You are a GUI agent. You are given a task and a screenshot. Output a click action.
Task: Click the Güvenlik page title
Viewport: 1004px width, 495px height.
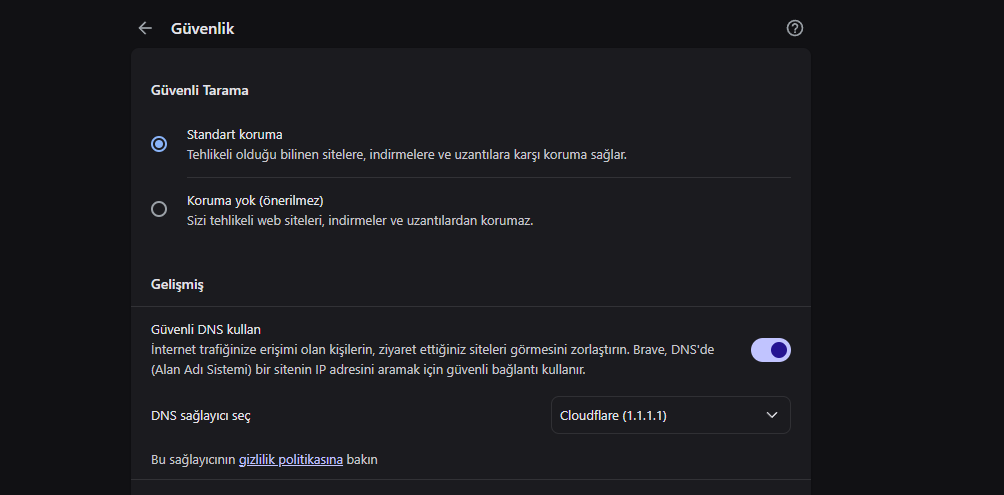202,28
